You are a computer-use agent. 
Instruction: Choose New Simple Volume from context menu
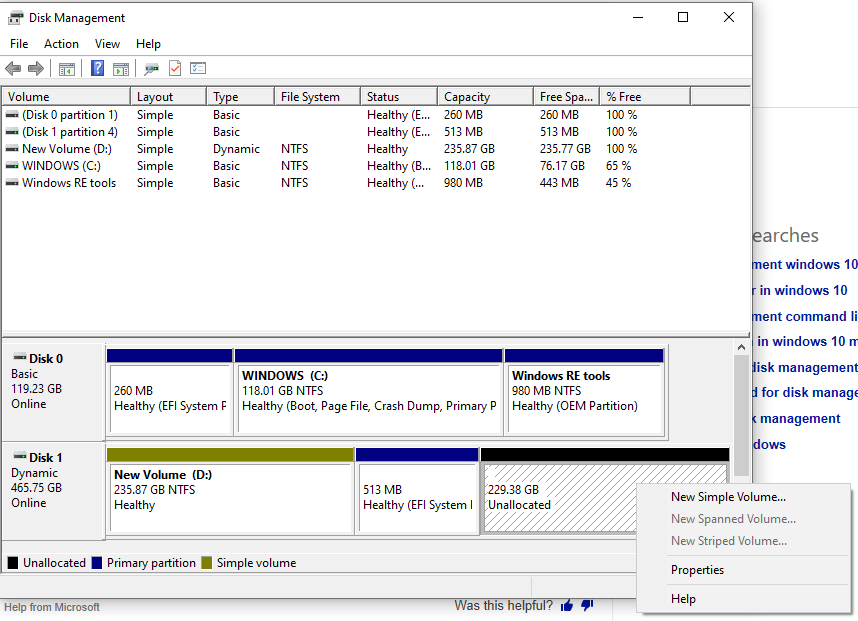pos(728,497)
